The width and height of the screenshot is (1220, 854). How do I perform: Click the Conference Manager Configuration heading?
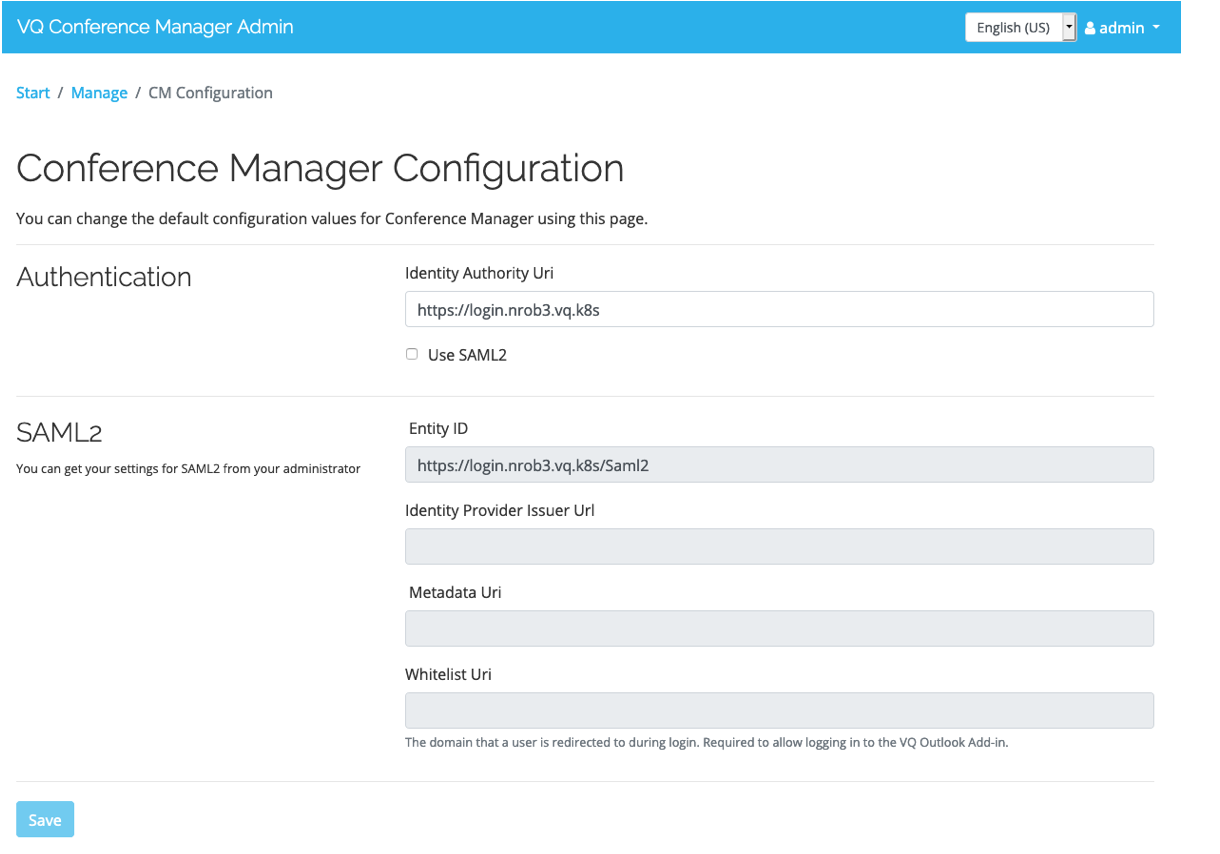click(x=320, y=168)
